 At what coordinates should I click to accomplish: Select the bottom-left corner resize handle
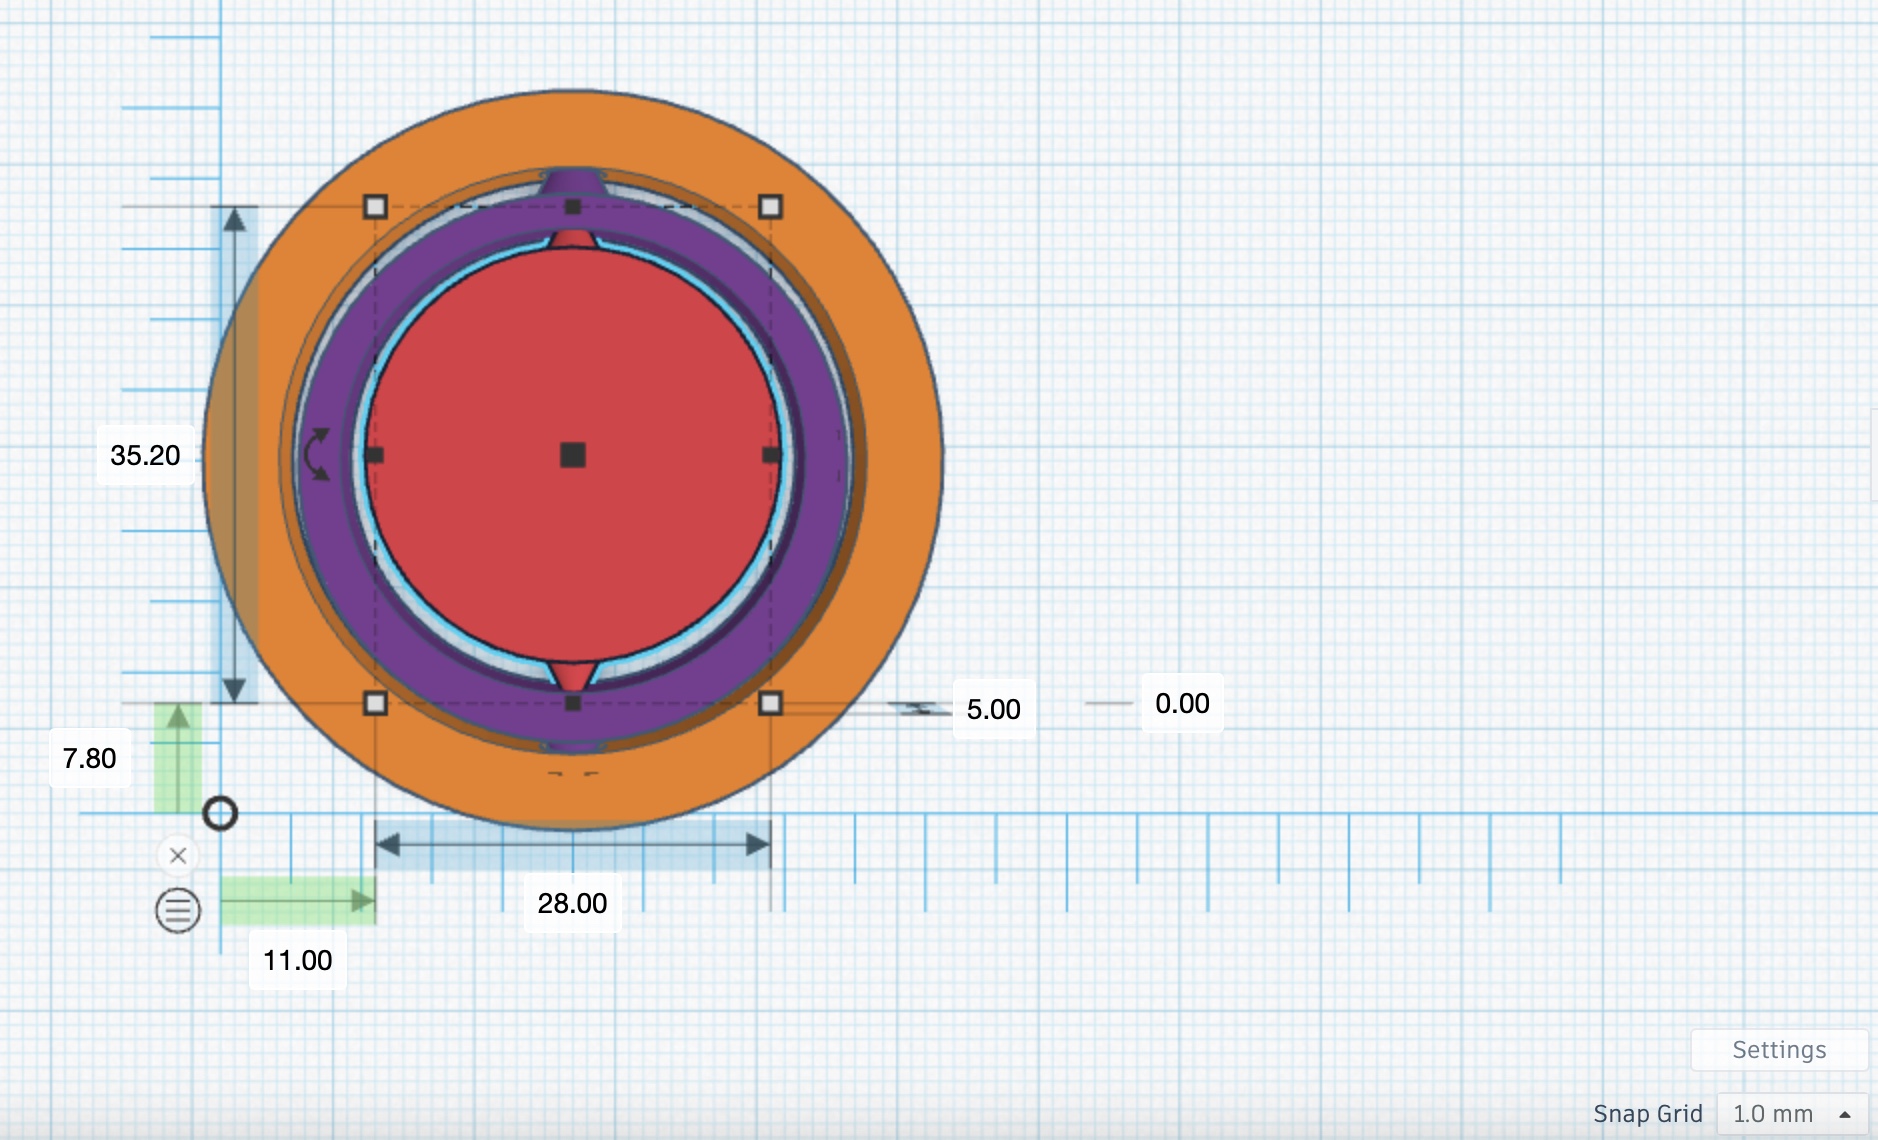point(375,703)
